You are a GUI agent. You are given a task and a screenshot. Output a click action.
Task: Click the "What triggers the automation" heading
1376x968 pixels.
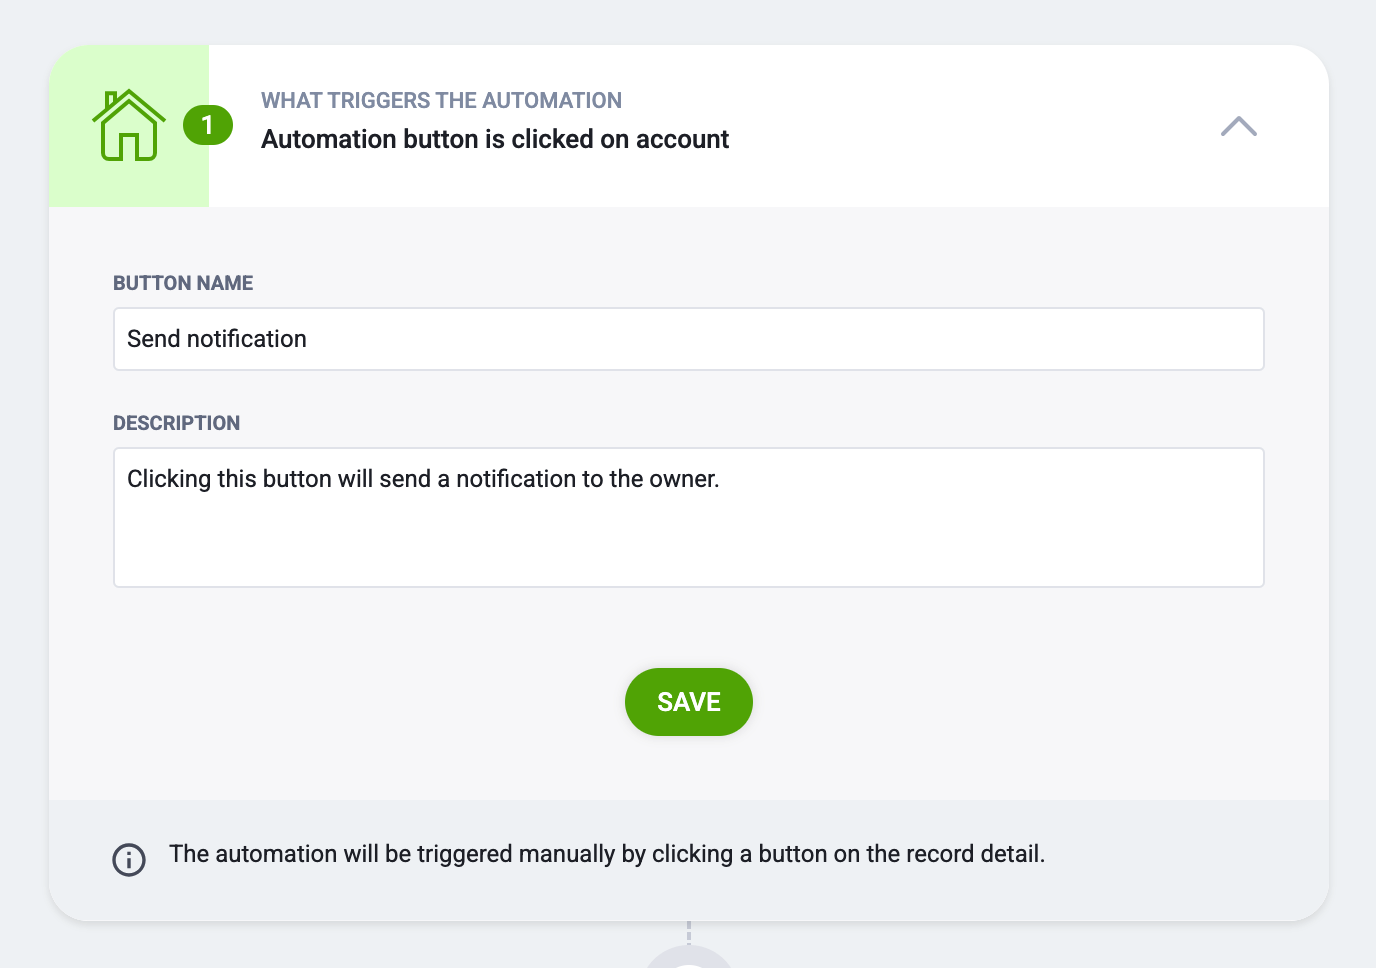tap(441, 100)
